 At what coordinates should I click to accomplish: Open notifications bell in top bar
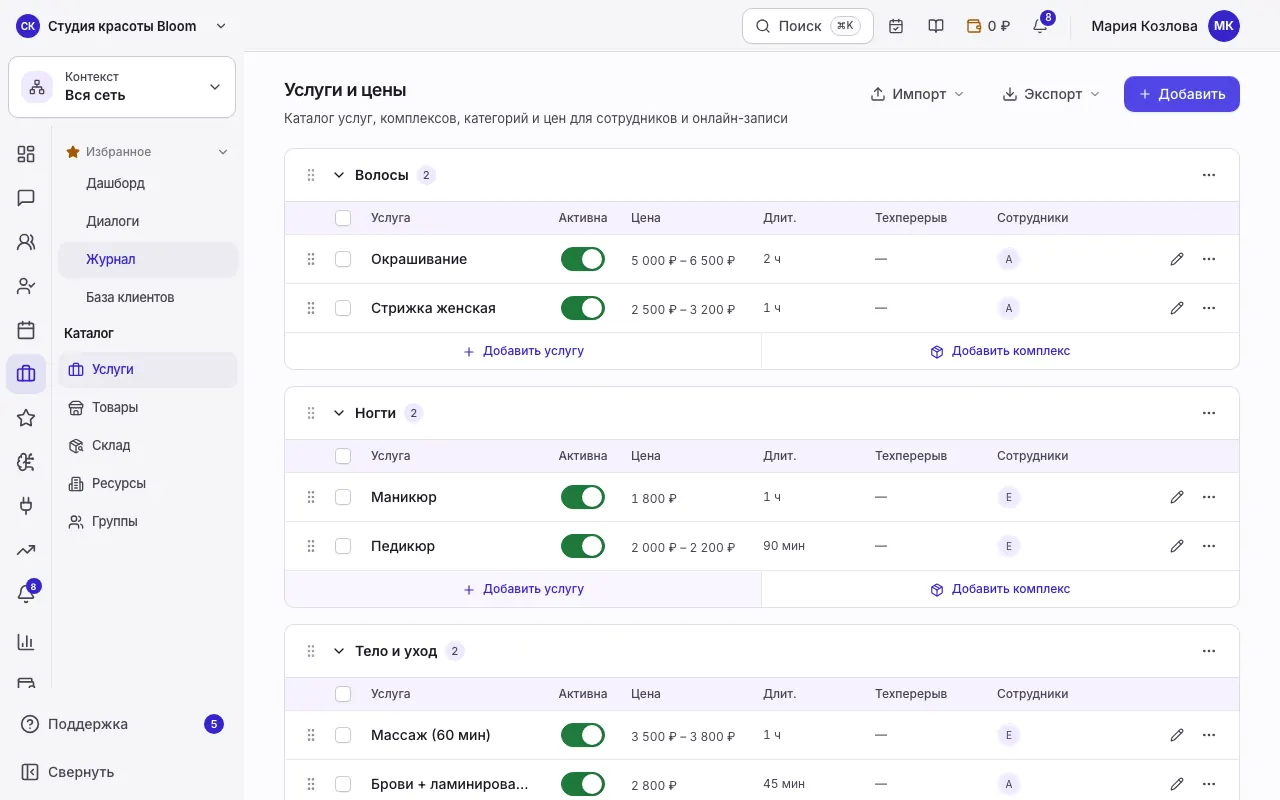[1040, 26]
